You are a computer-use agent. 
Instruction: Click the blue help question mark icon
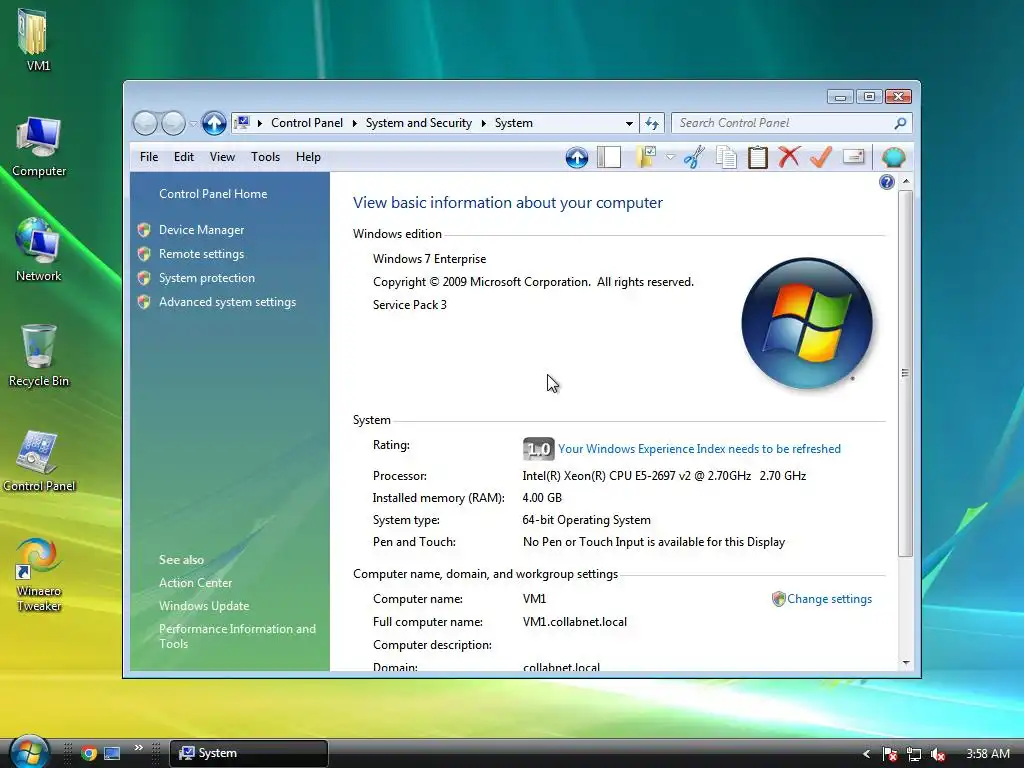point(886,182)
